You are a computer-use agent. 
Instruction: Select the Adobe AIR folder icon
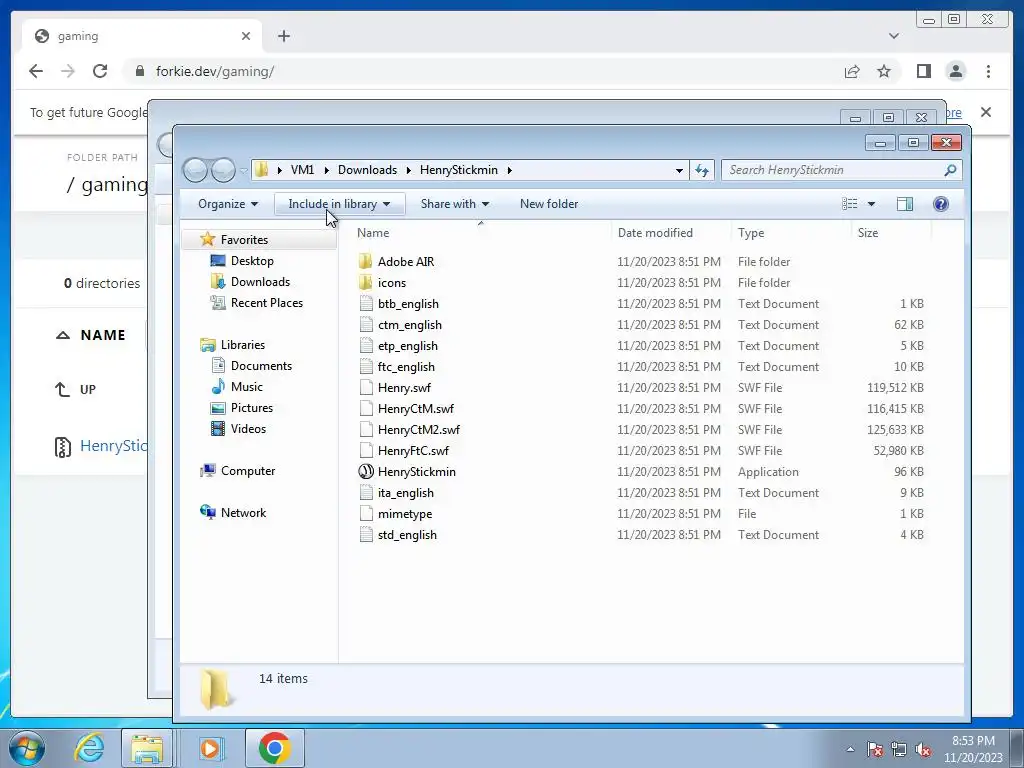point(365,261)
